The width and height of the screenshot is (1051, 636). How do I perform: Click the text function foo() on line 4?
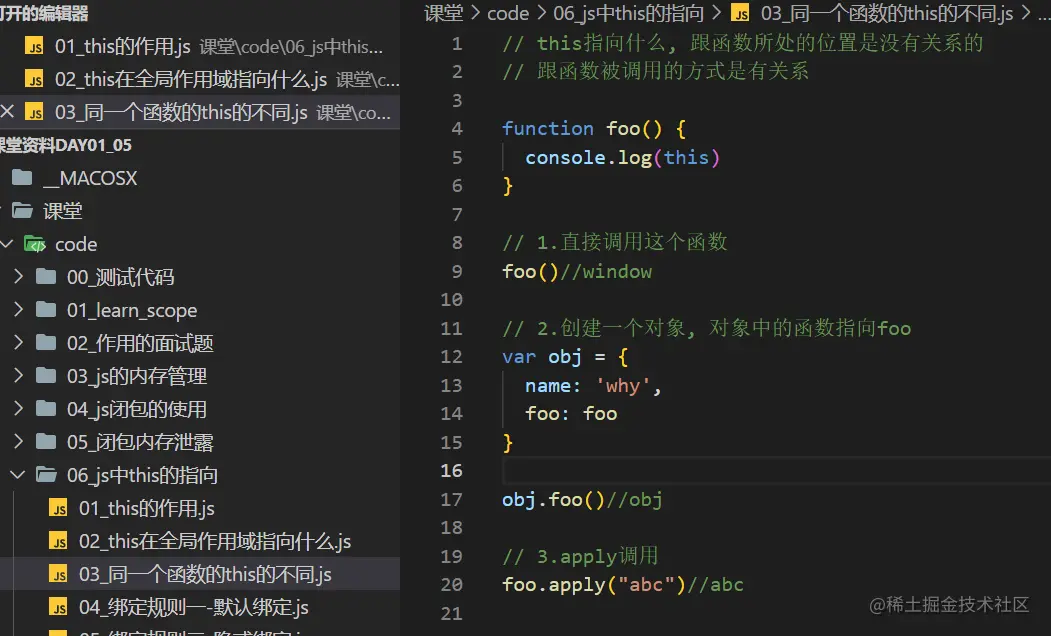point(582,129)
